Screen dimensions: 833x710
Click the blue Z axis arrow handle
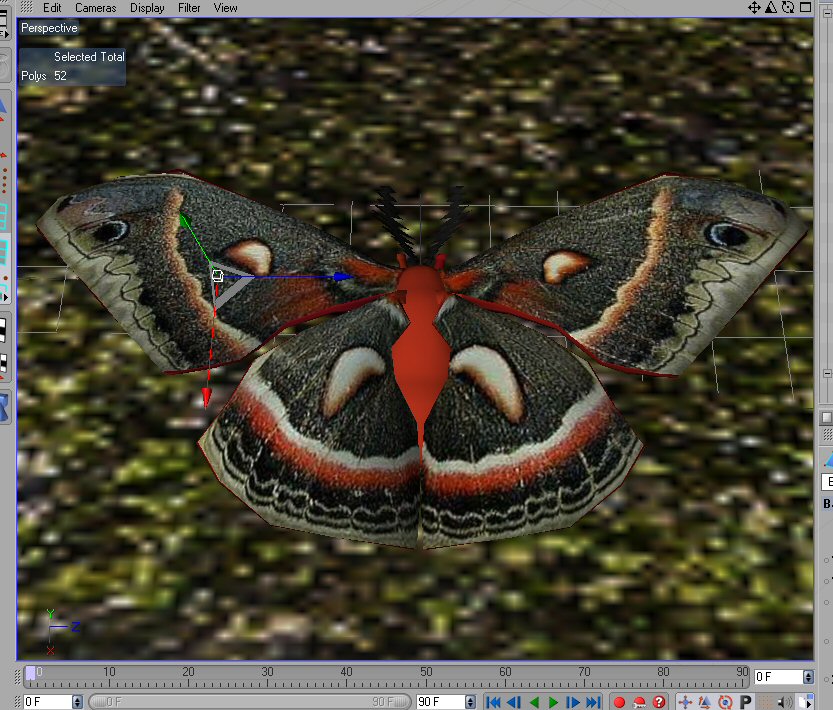click(x=343, y=276)
